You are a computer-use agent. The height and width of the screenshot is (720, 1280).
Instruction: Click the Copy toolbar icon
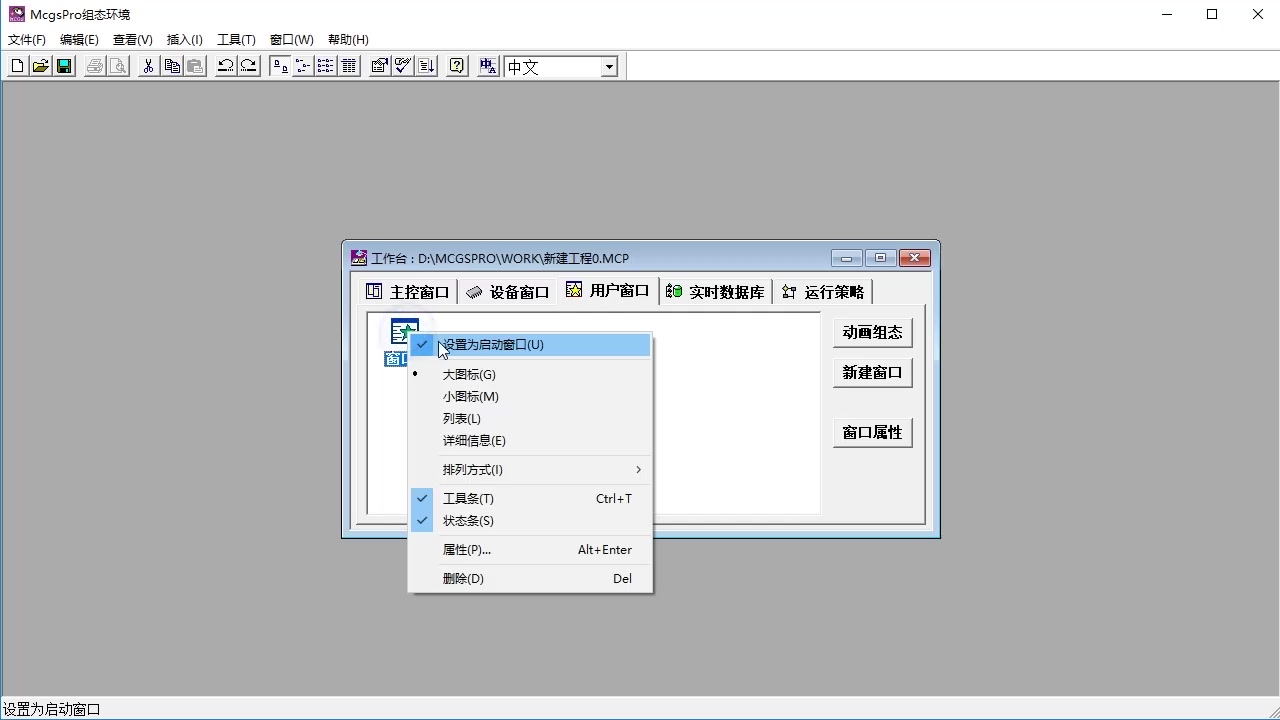click(x=172, y=66)
